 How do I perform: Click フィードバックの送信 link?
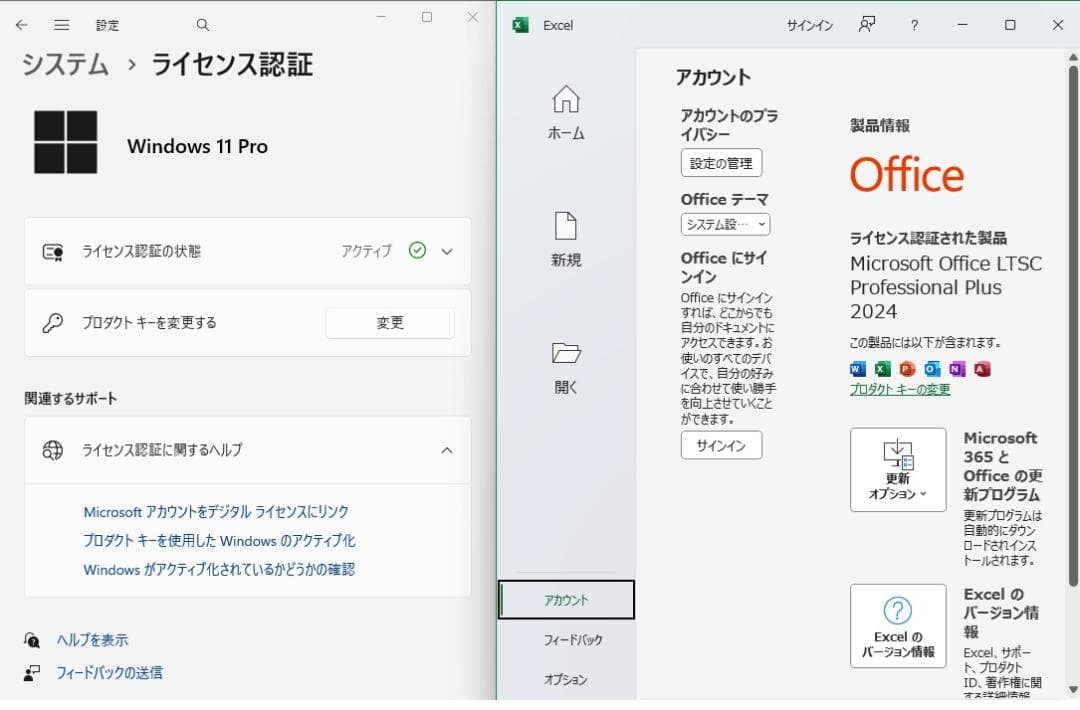[110, 672]
